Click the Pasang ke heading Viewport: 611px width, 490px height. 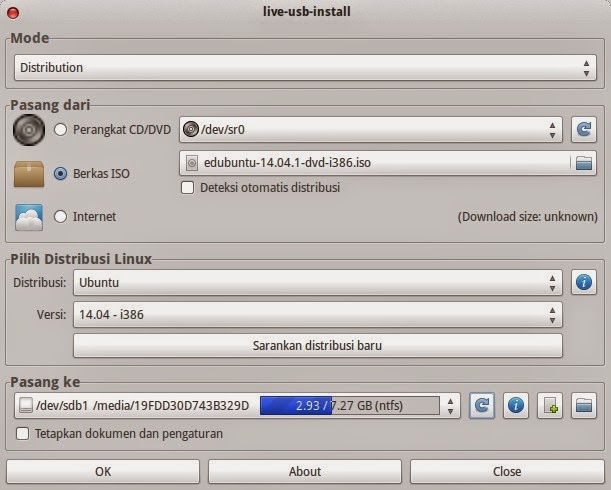click(45, 382)
